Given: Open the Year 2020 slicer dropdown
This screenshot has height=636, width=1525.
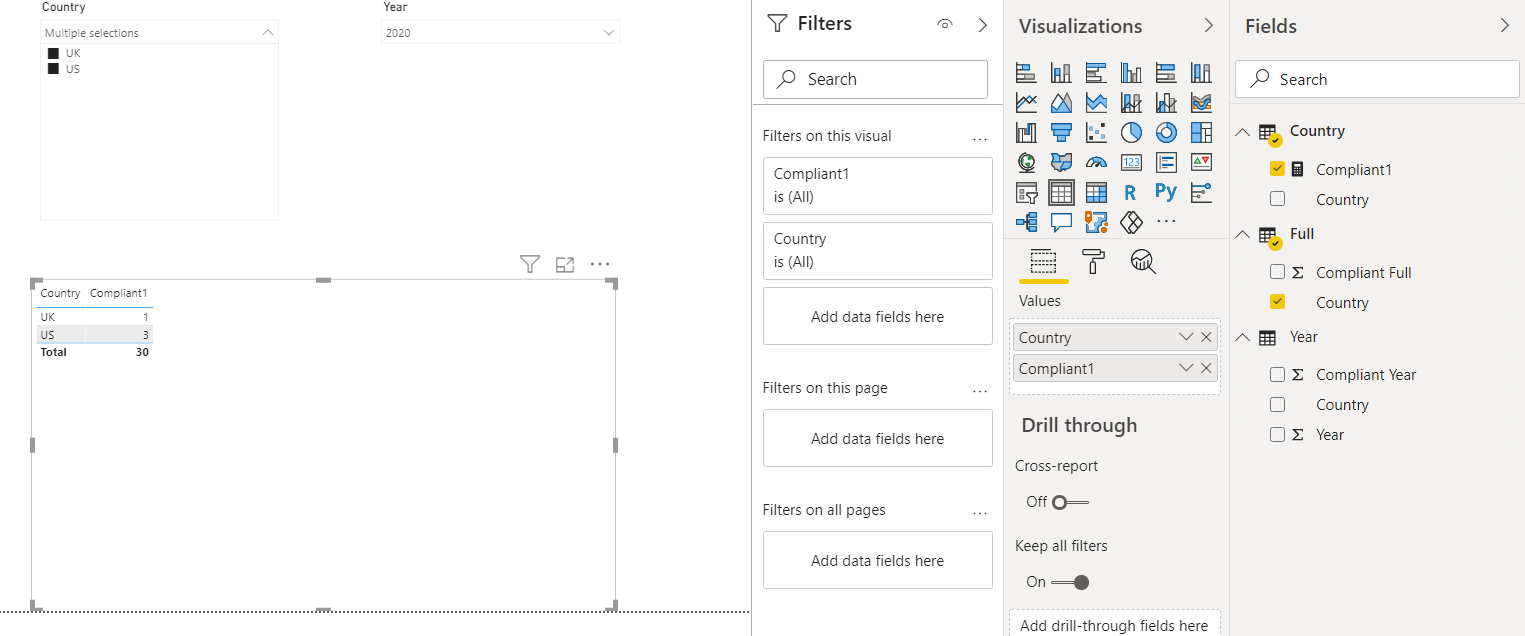Looking at the screenshot, I should (x=609, y=33).
